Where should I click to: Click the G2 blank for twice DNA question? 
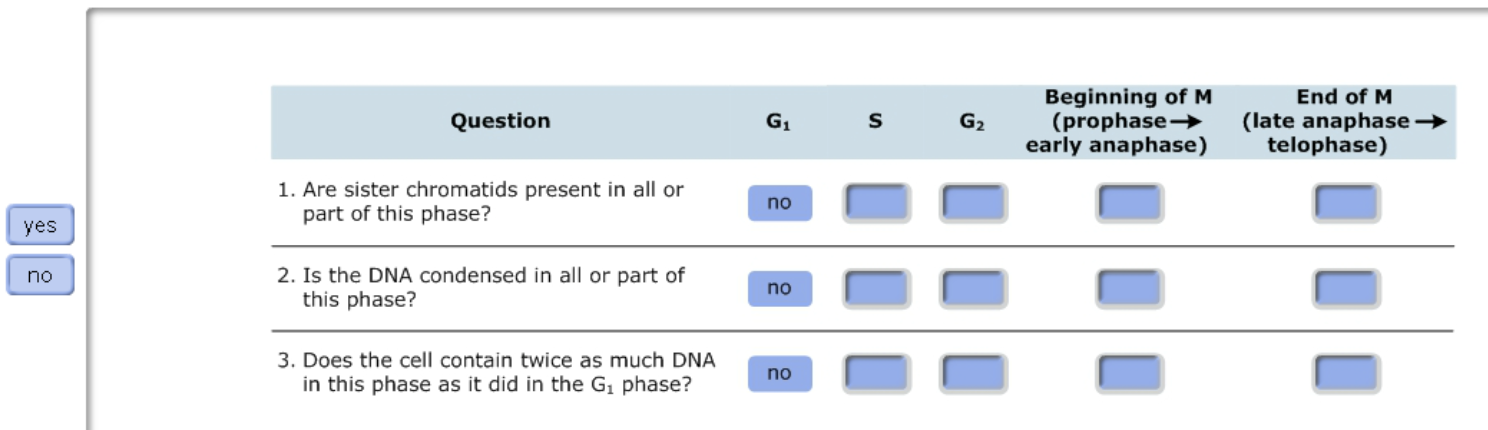tap(973, 373)
